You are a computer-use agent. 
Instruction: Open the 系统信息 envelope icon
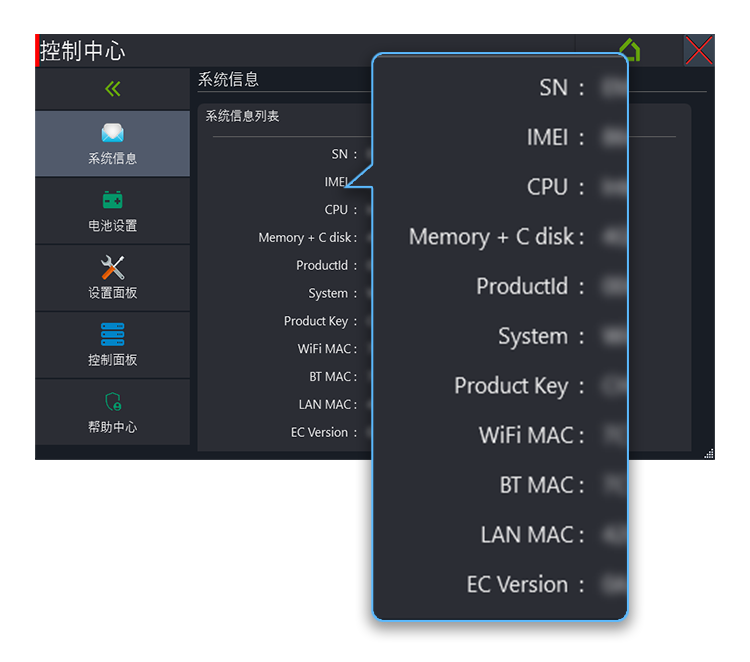tap(112, 132)
